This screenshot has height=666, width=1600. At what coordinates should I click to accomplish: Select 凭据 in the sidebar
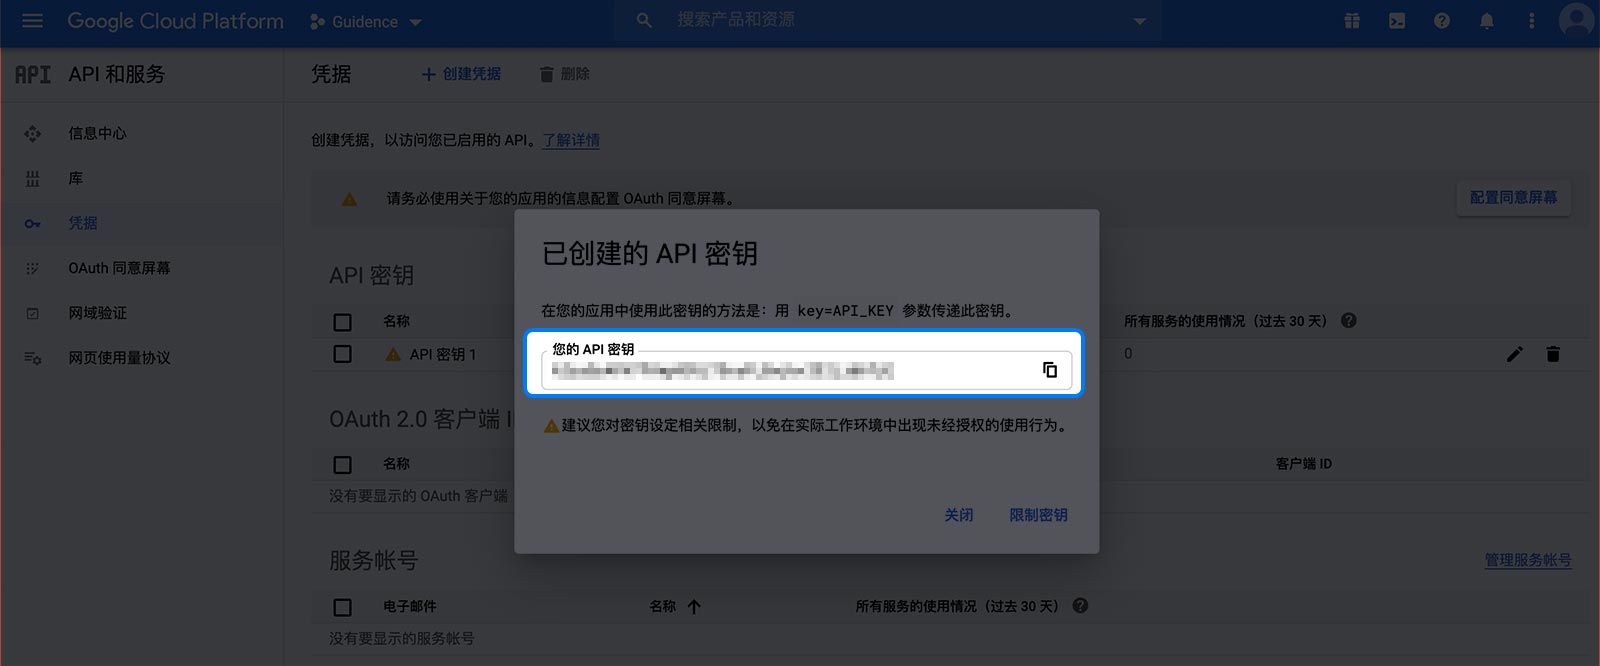(83, 223)
